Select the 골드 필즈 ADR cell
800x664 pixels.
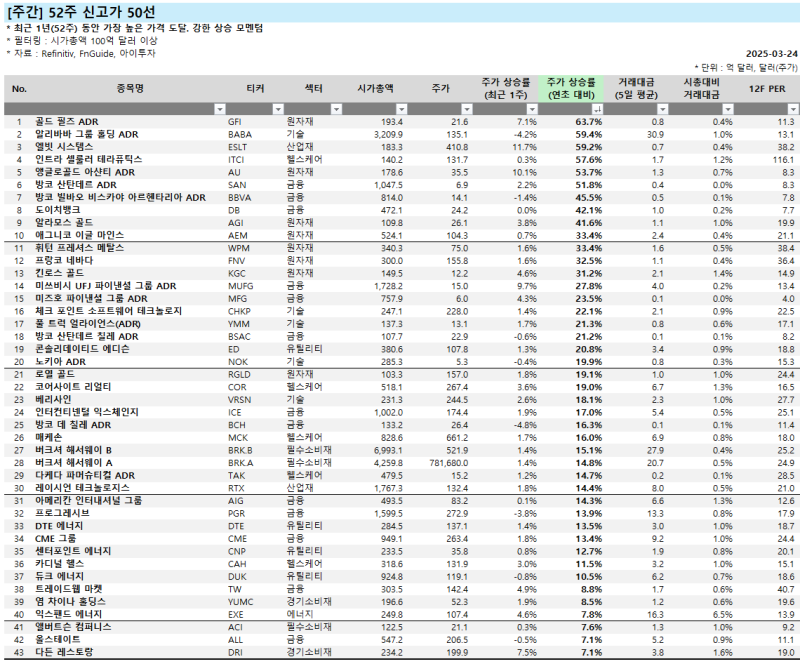point(67,121)
